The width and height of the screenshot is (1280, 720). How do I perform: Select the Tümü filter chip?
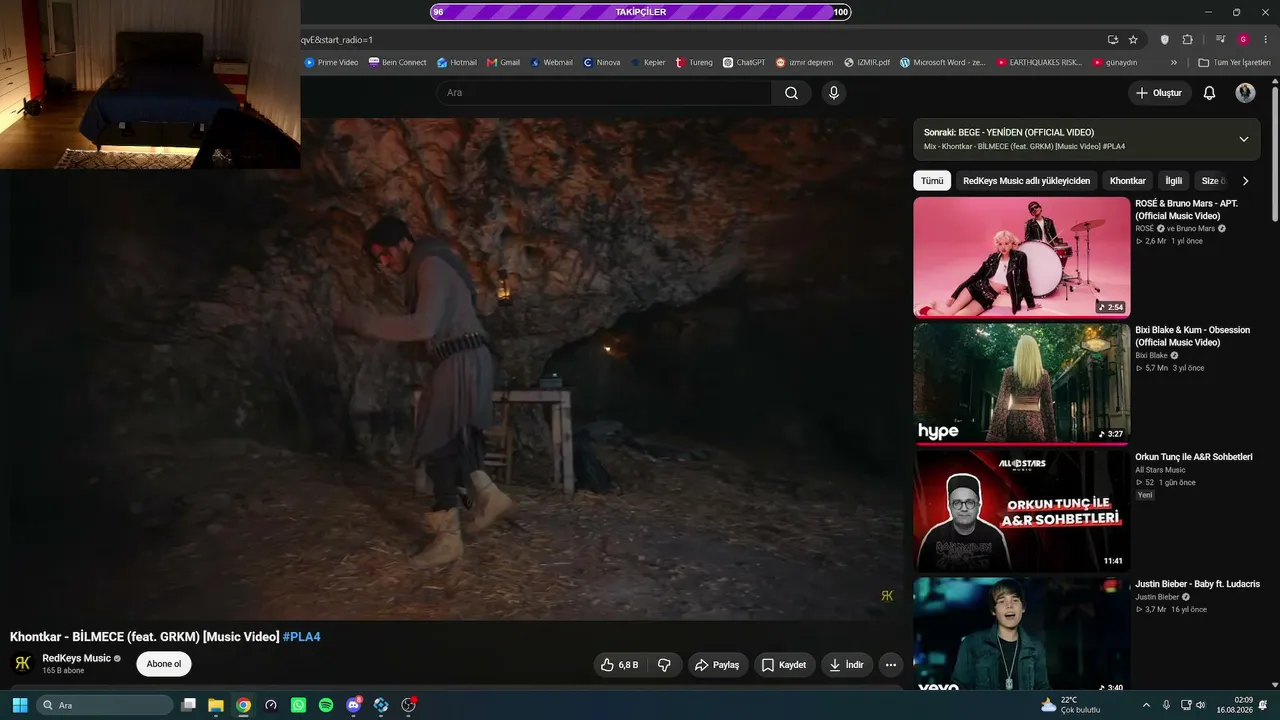(932, 181)
